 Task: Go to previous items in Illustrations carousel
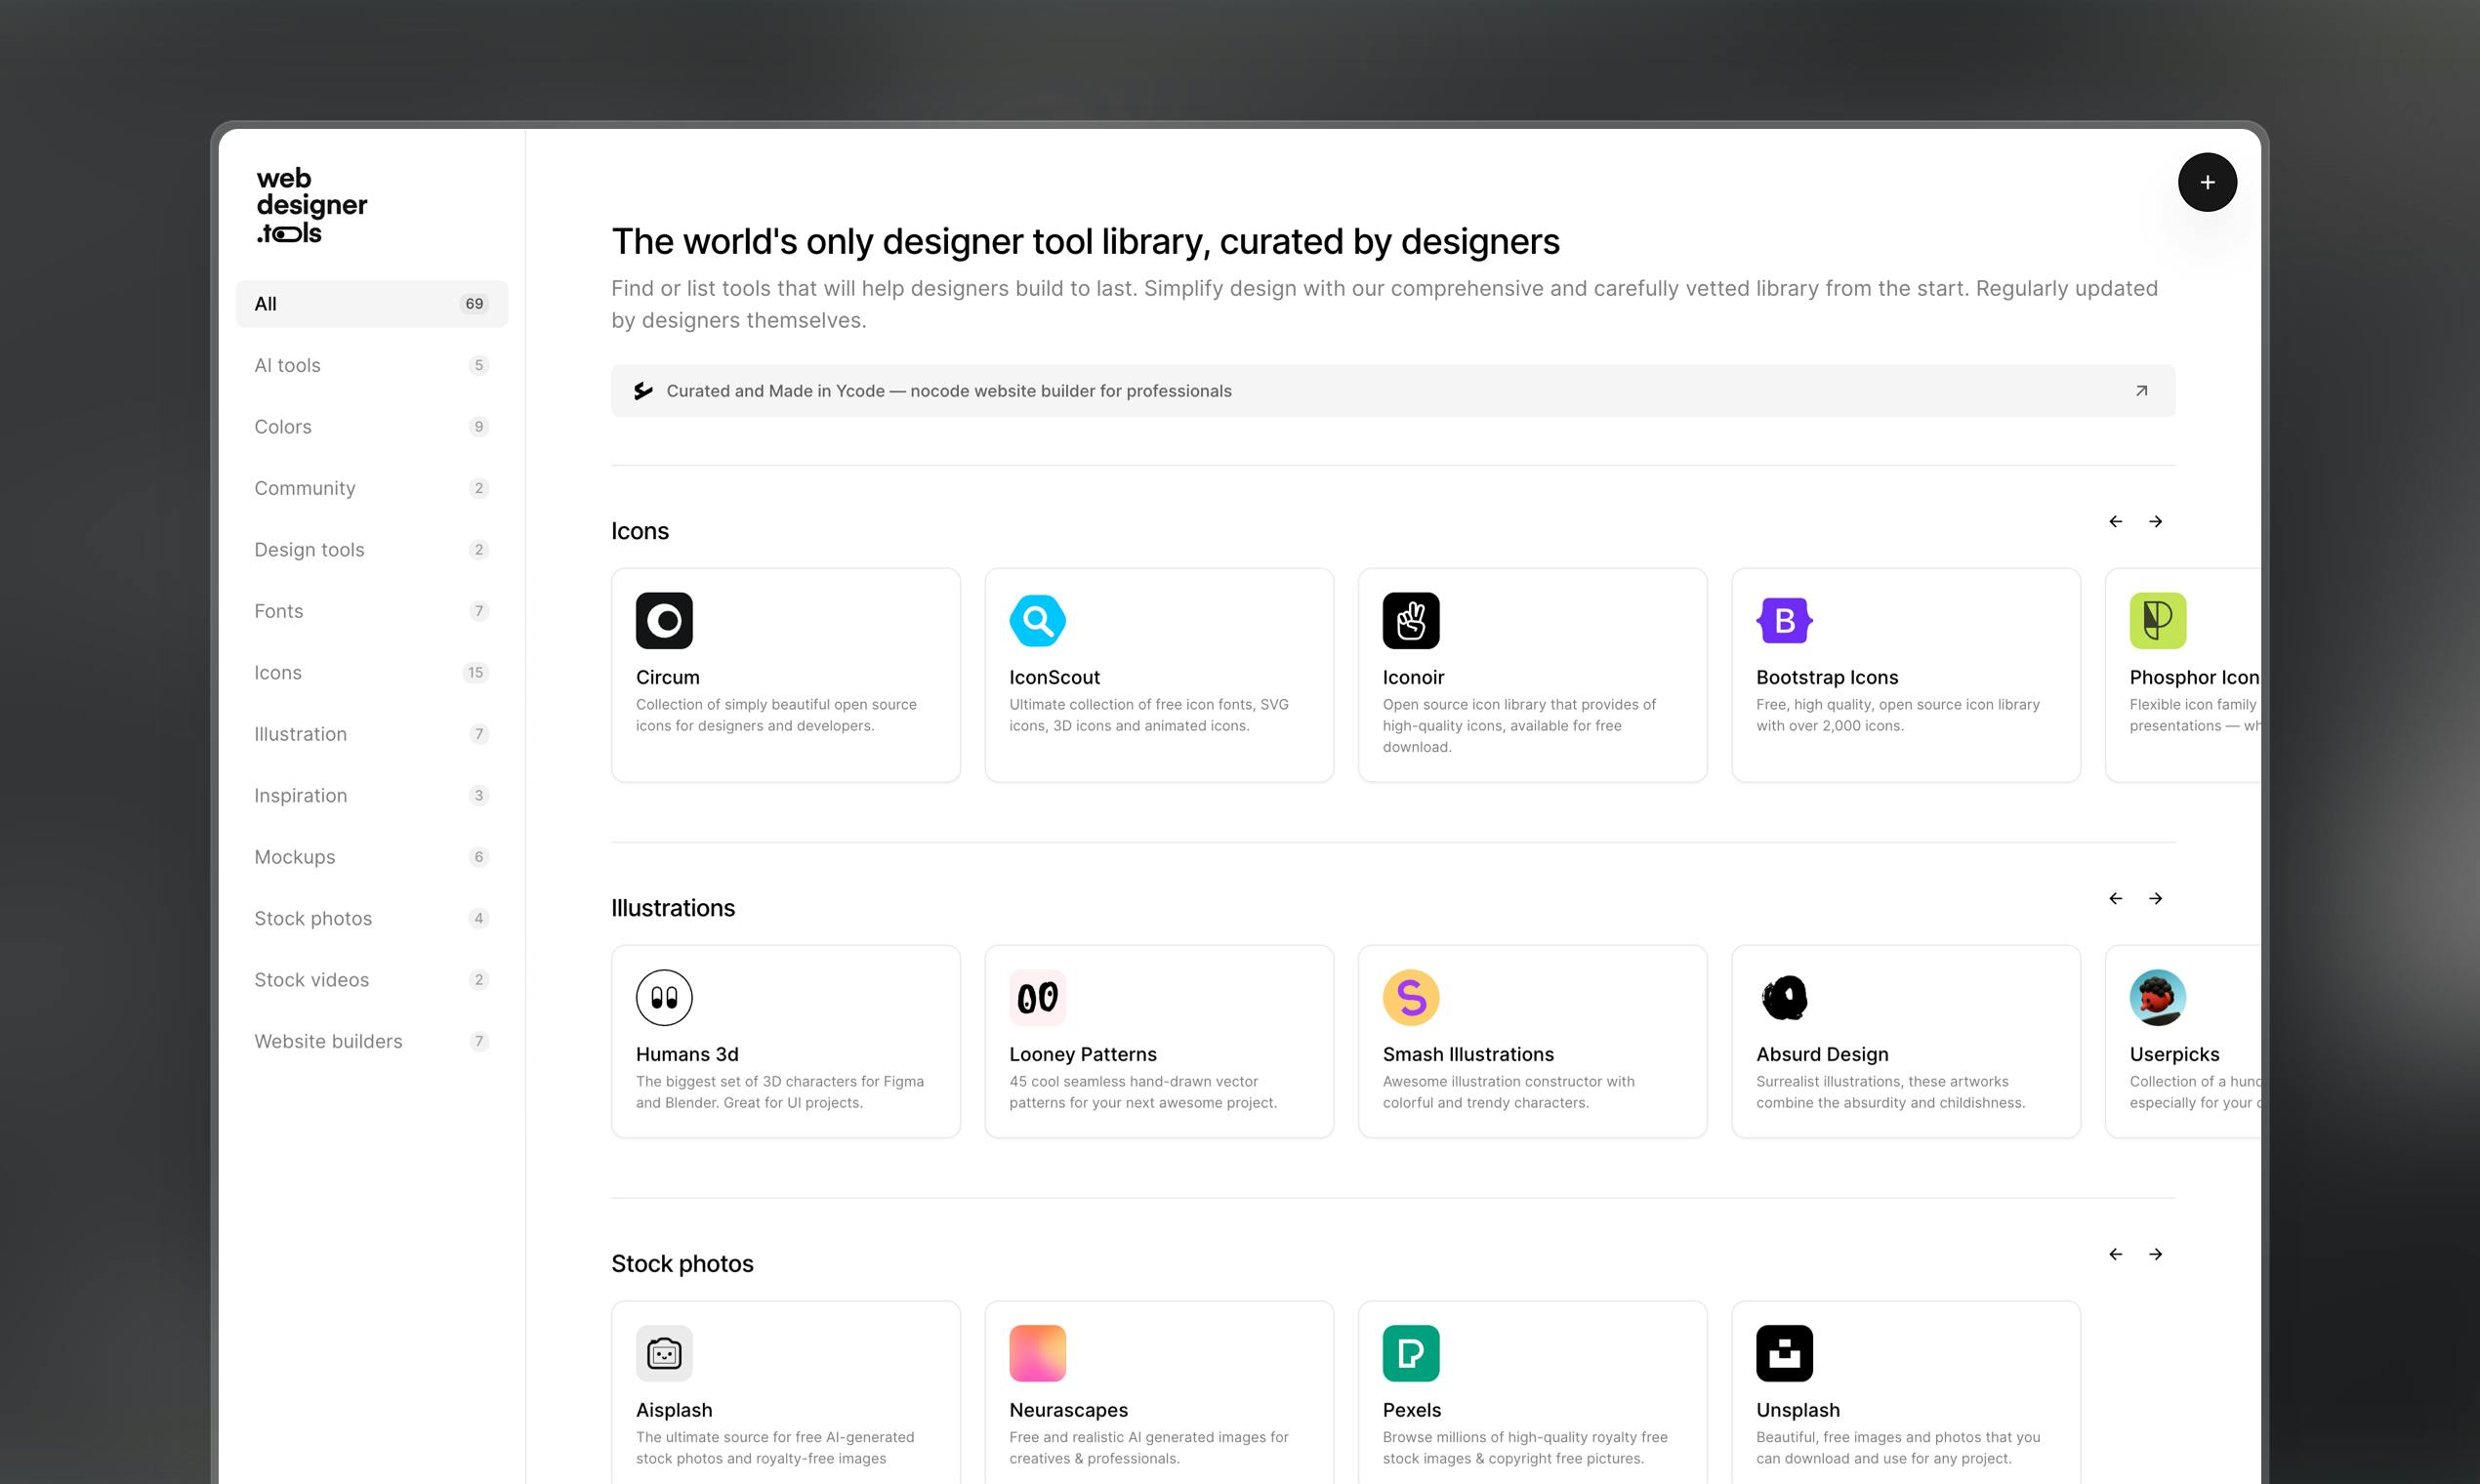2116,898
